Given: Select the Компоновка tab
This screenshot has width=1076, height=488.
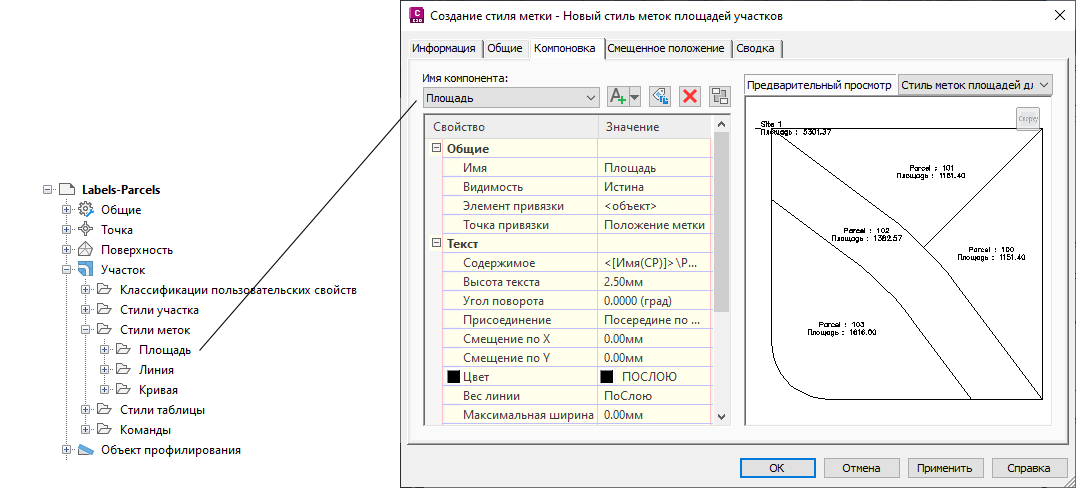Looking at the screenshot, I should pyautogui.click(x=565, y=47).
